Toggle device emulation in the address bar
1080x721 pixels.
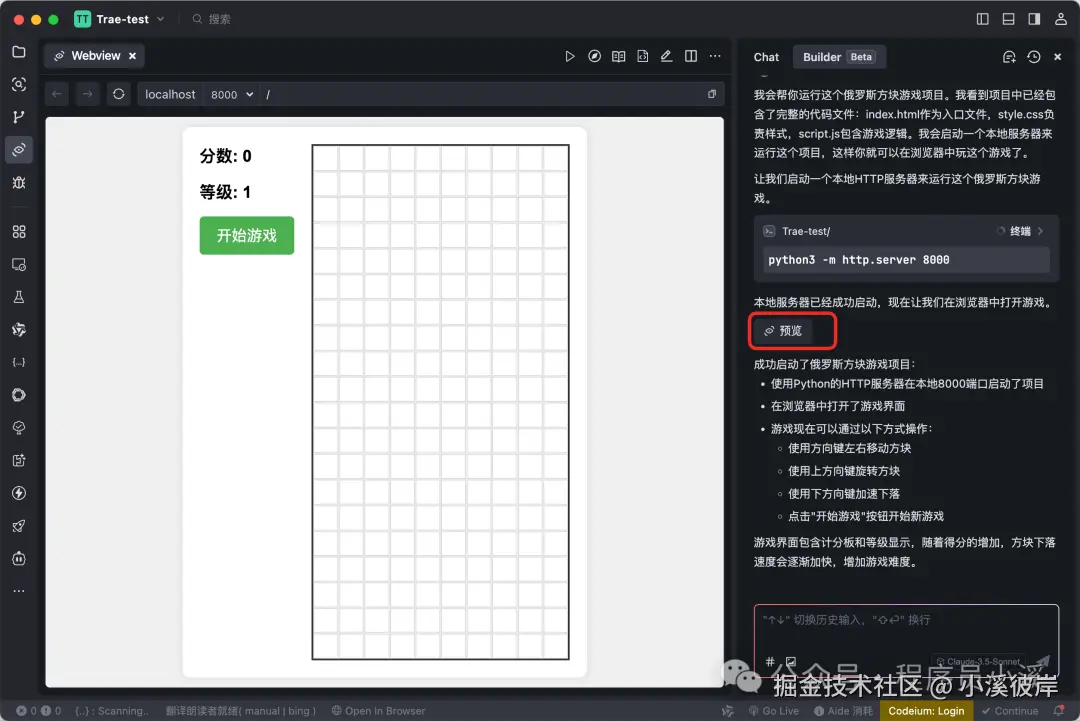click(x=711, y=93)
